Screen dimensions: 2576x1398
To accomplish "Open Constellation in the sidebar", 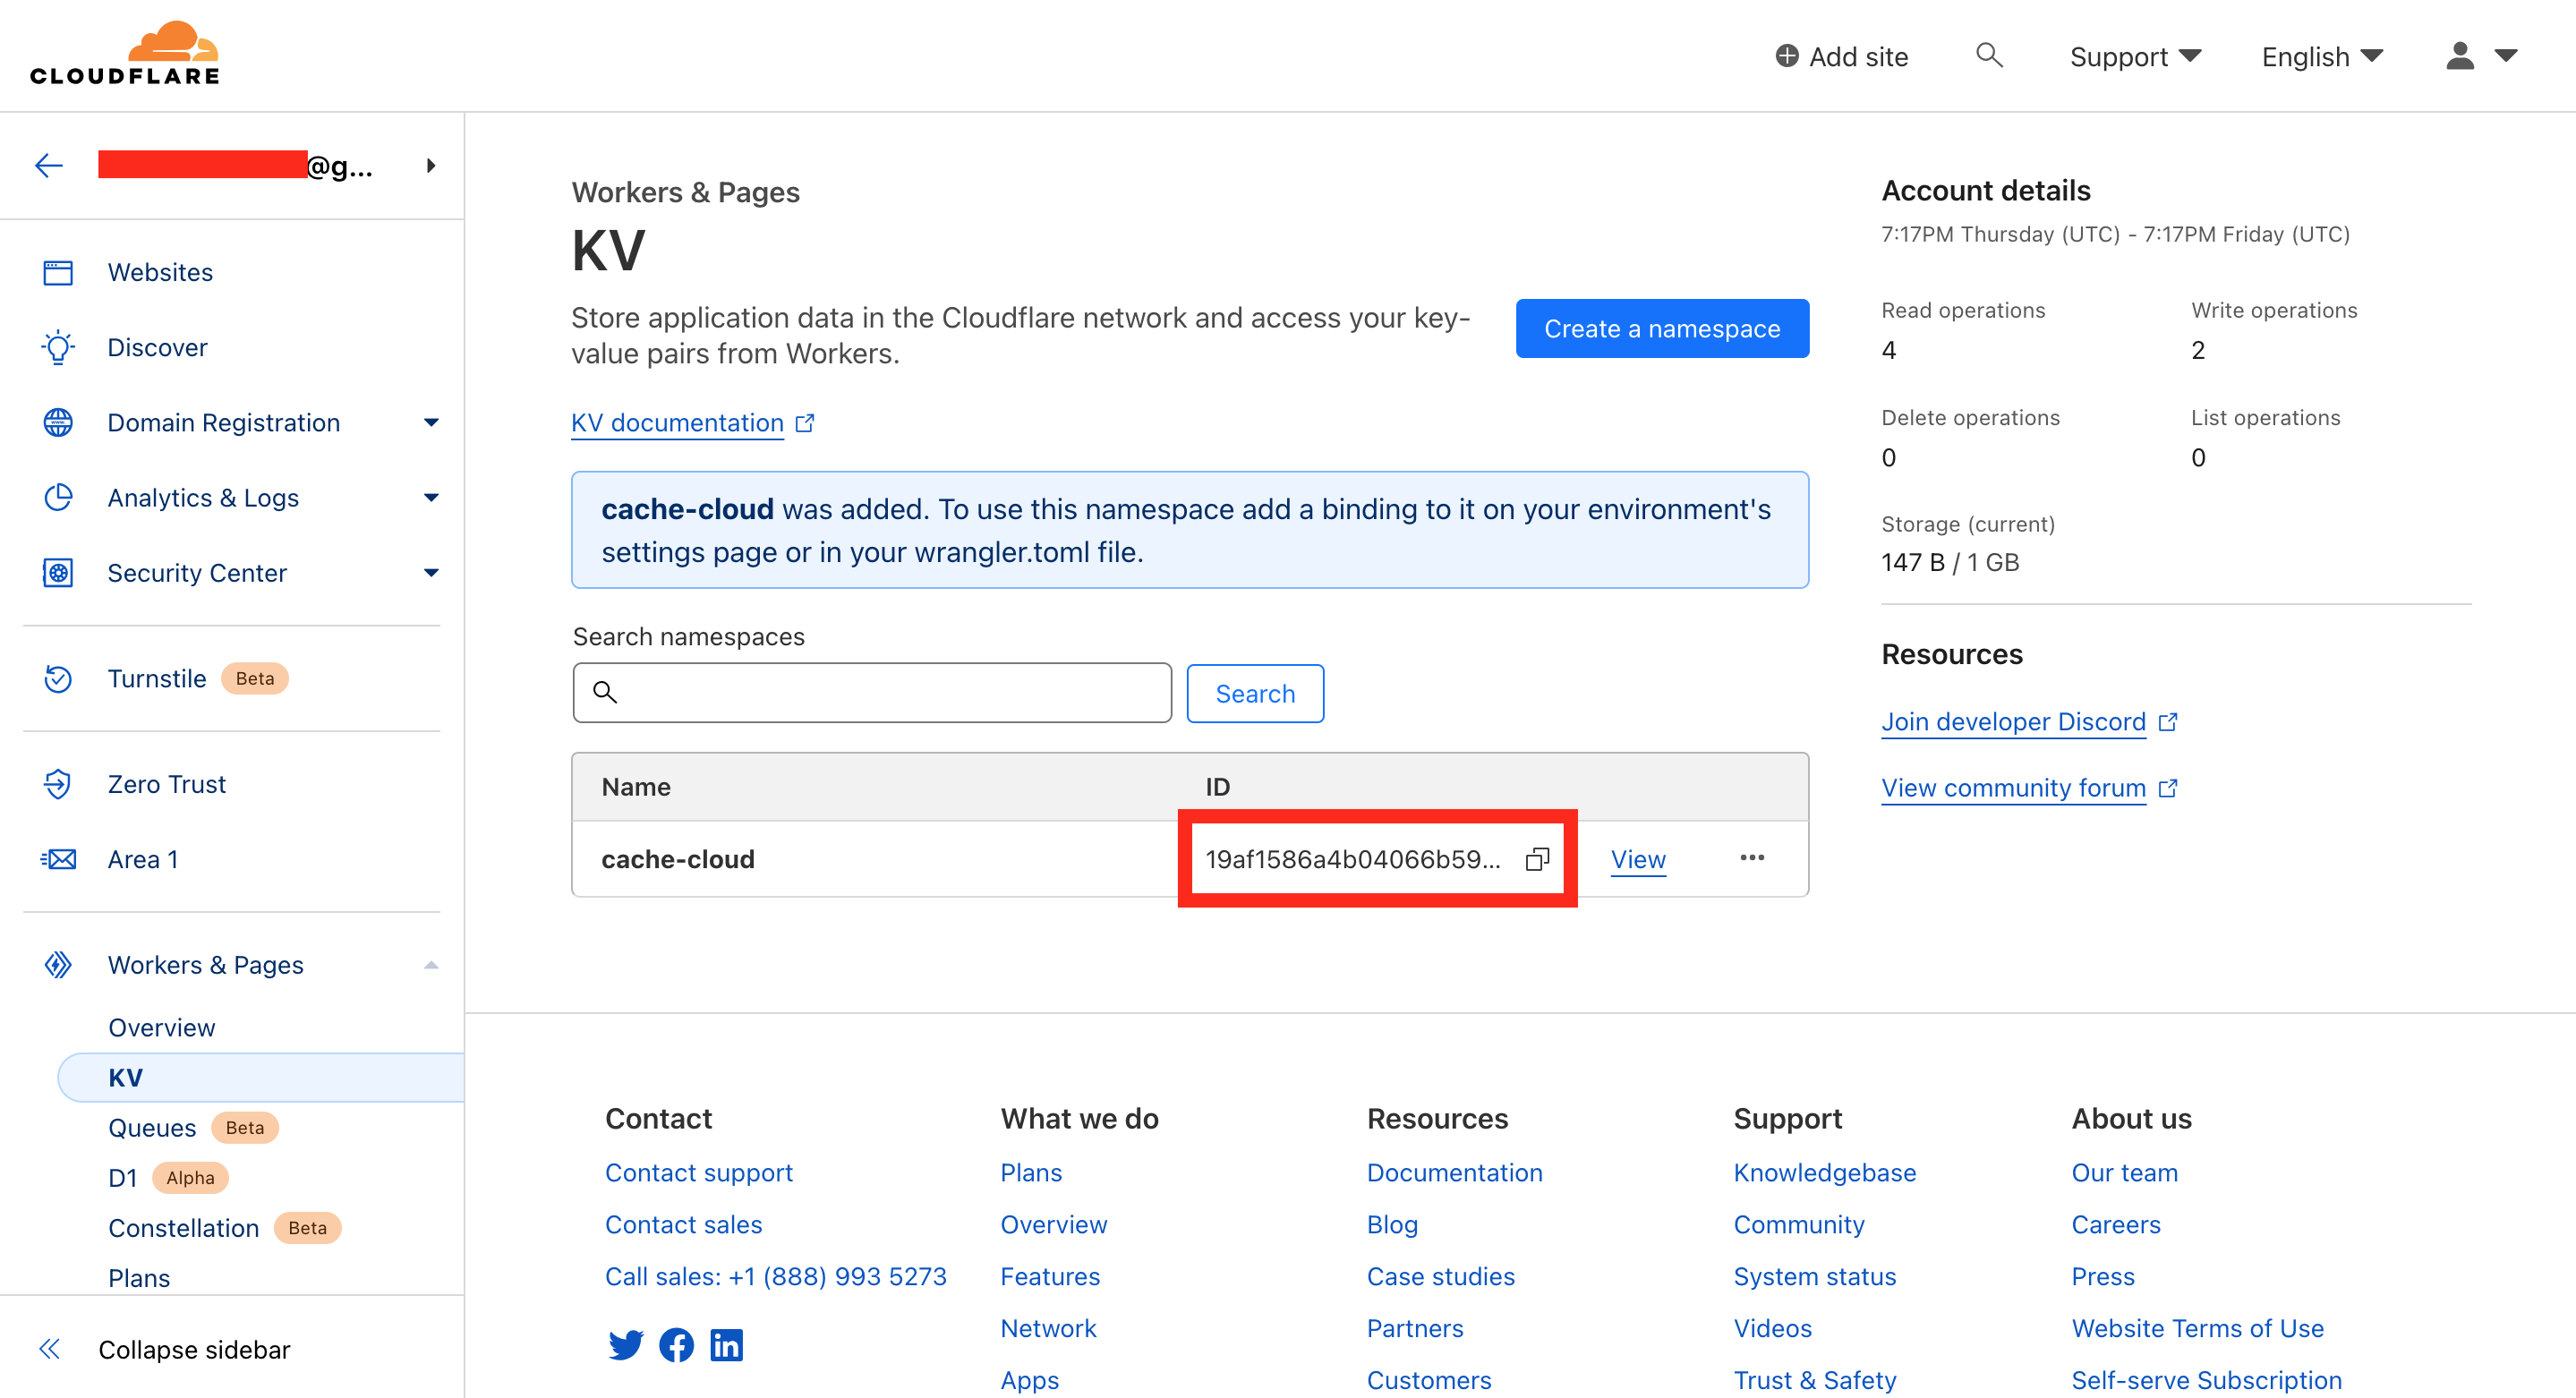I will pos(183,1227).
